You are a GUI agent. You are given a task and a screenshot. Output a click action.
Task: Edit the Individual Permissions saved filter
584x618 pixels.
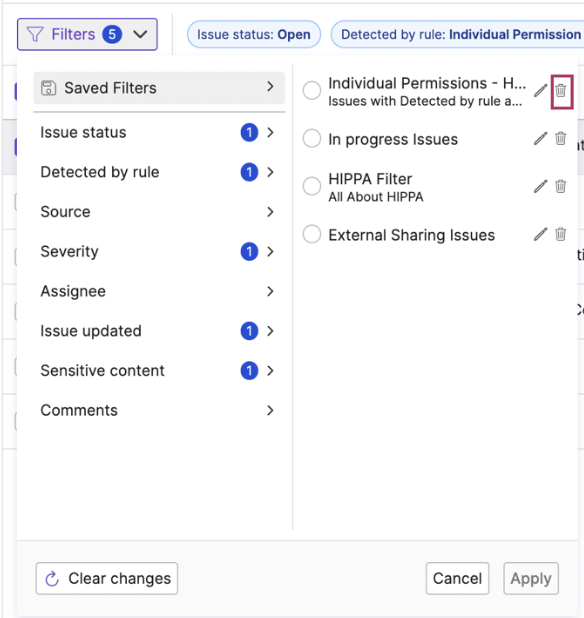click(x=540, y=91)
